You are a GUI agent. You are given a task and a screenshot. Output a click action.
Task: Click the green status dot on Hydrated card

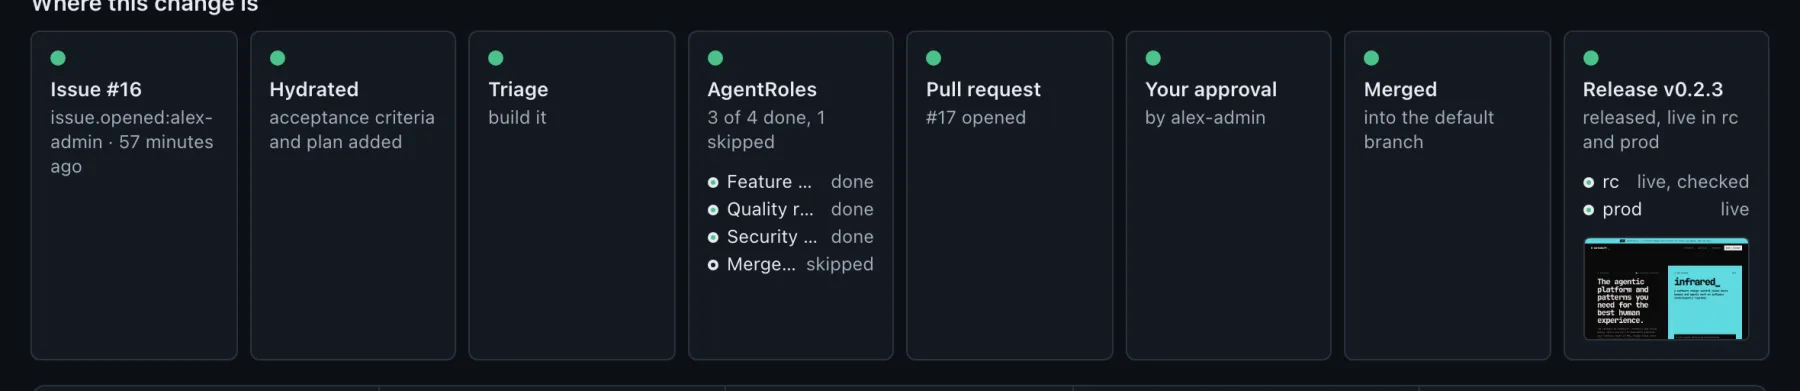click(x=277, y=58)
